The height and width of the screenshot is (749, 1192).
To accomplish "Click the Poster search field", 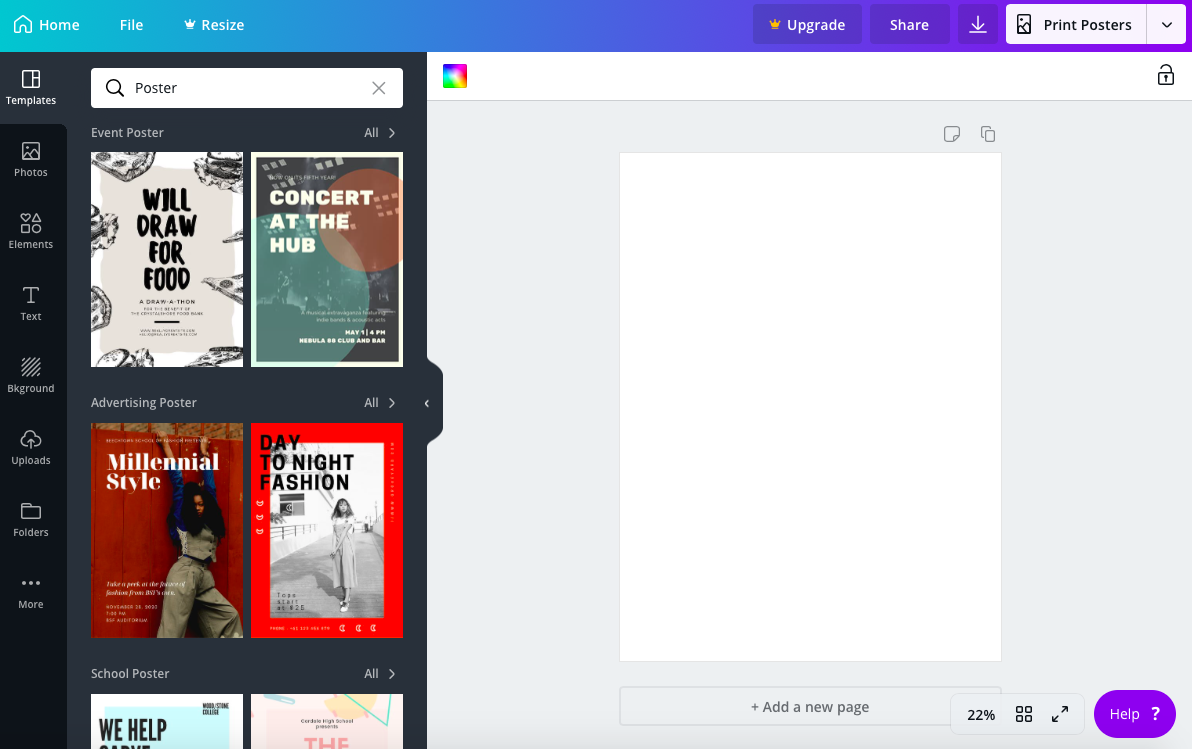I will coord(247,88).
